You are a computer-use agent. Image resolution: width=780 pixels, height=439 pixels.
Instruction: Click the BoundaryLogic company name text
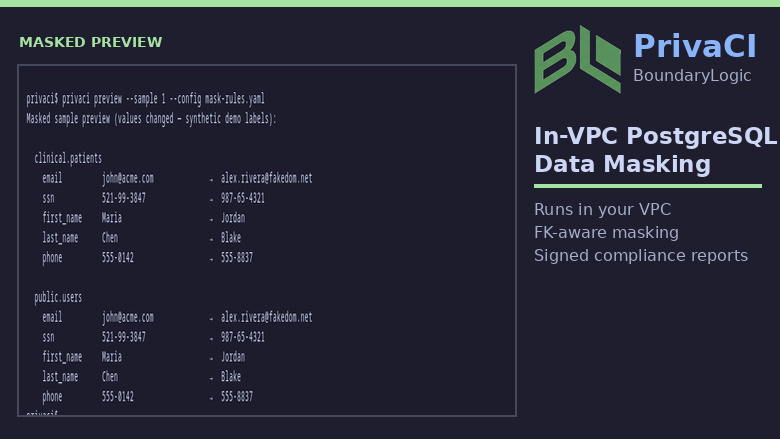pyautogui.click(x=692, y=76)
